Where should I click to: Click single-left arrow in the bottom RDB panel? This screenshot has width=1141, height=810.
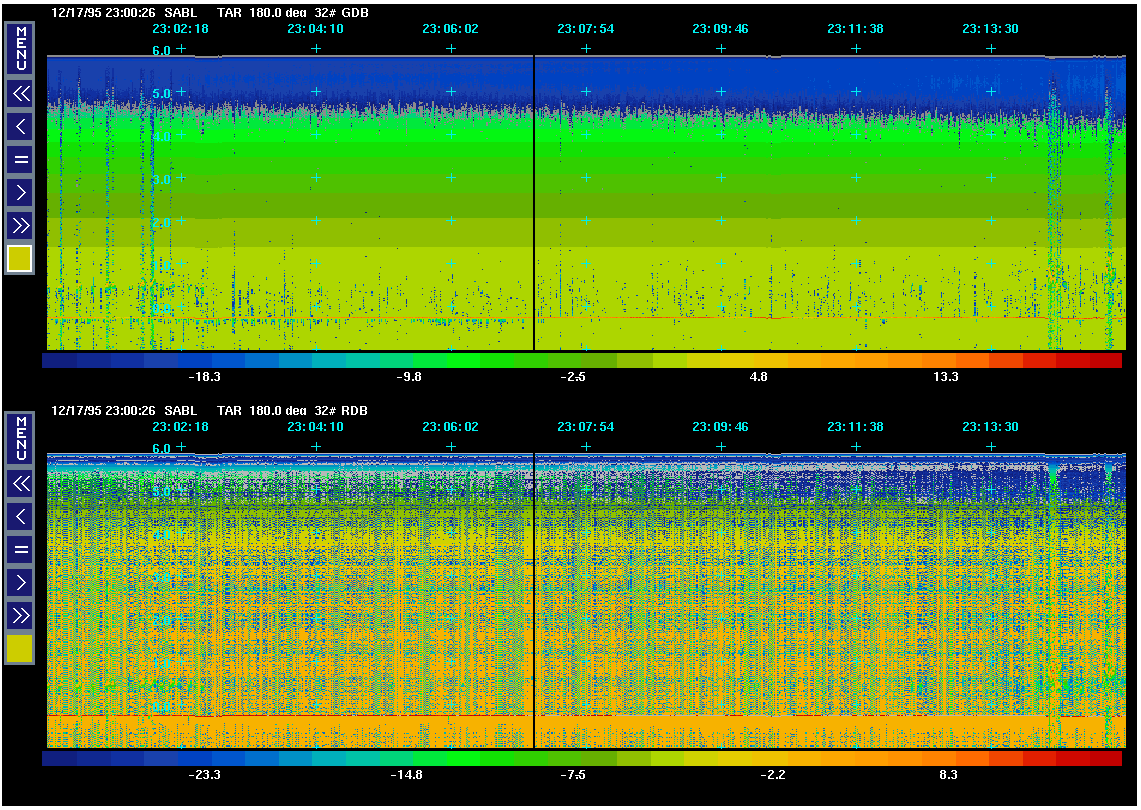coord(20,517)
